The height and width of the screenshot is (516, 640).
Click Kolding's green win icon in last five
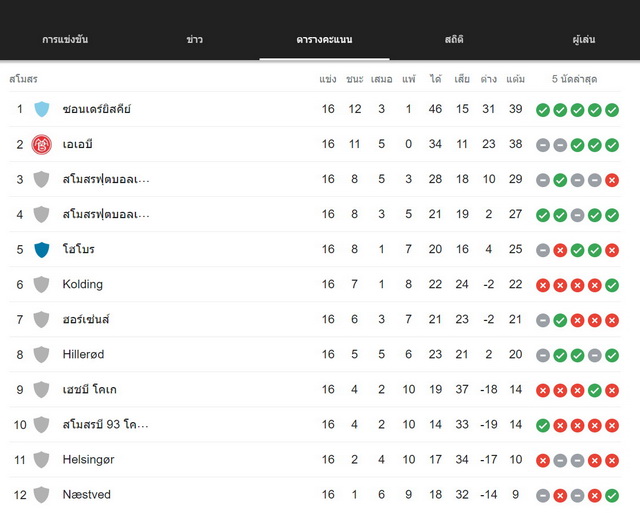pyautogui.click(x=612, y=285)
